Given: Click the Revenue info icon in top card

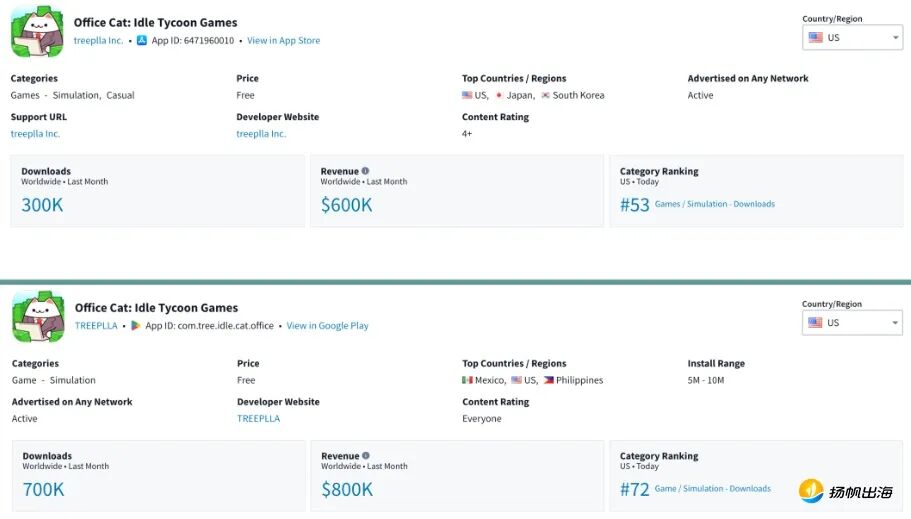Looking at the screenshot, I should tap(365, 171).
